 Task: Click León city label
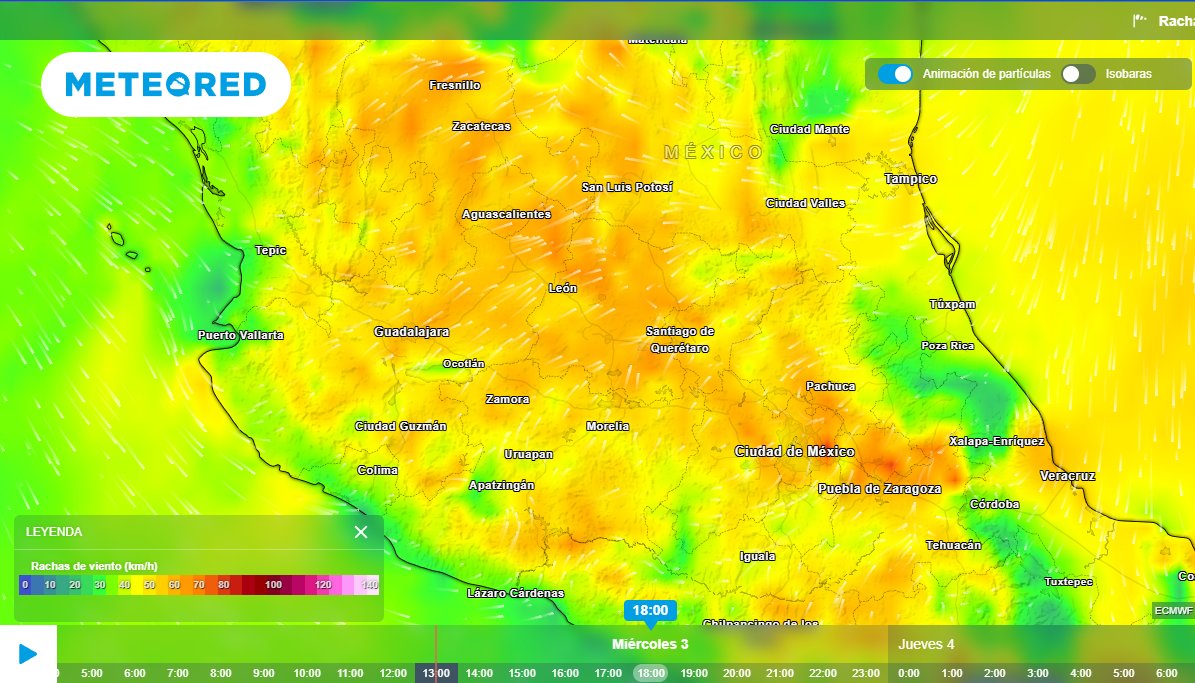(x=563, y=288)
